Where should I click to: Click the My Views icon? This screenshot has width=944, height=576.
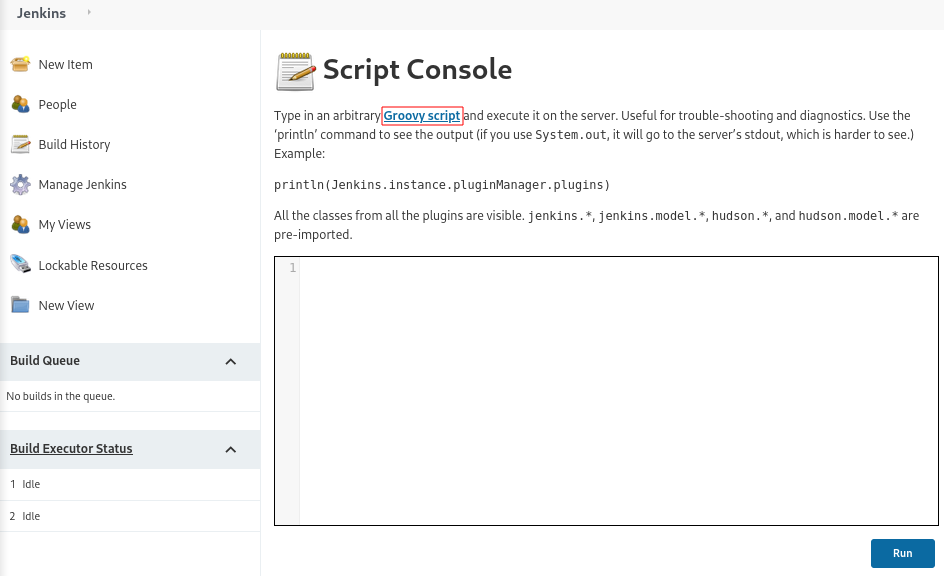click(20, 225)
